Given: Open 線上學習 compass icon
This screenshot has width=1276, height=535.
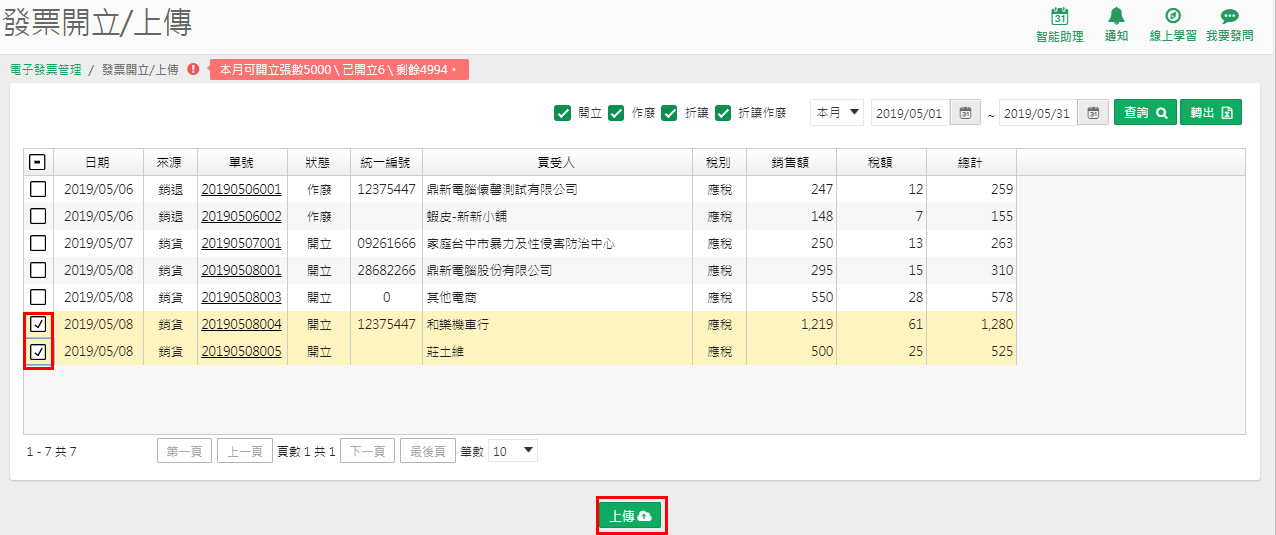Looking at the screenshot, I should point(1173,17).
